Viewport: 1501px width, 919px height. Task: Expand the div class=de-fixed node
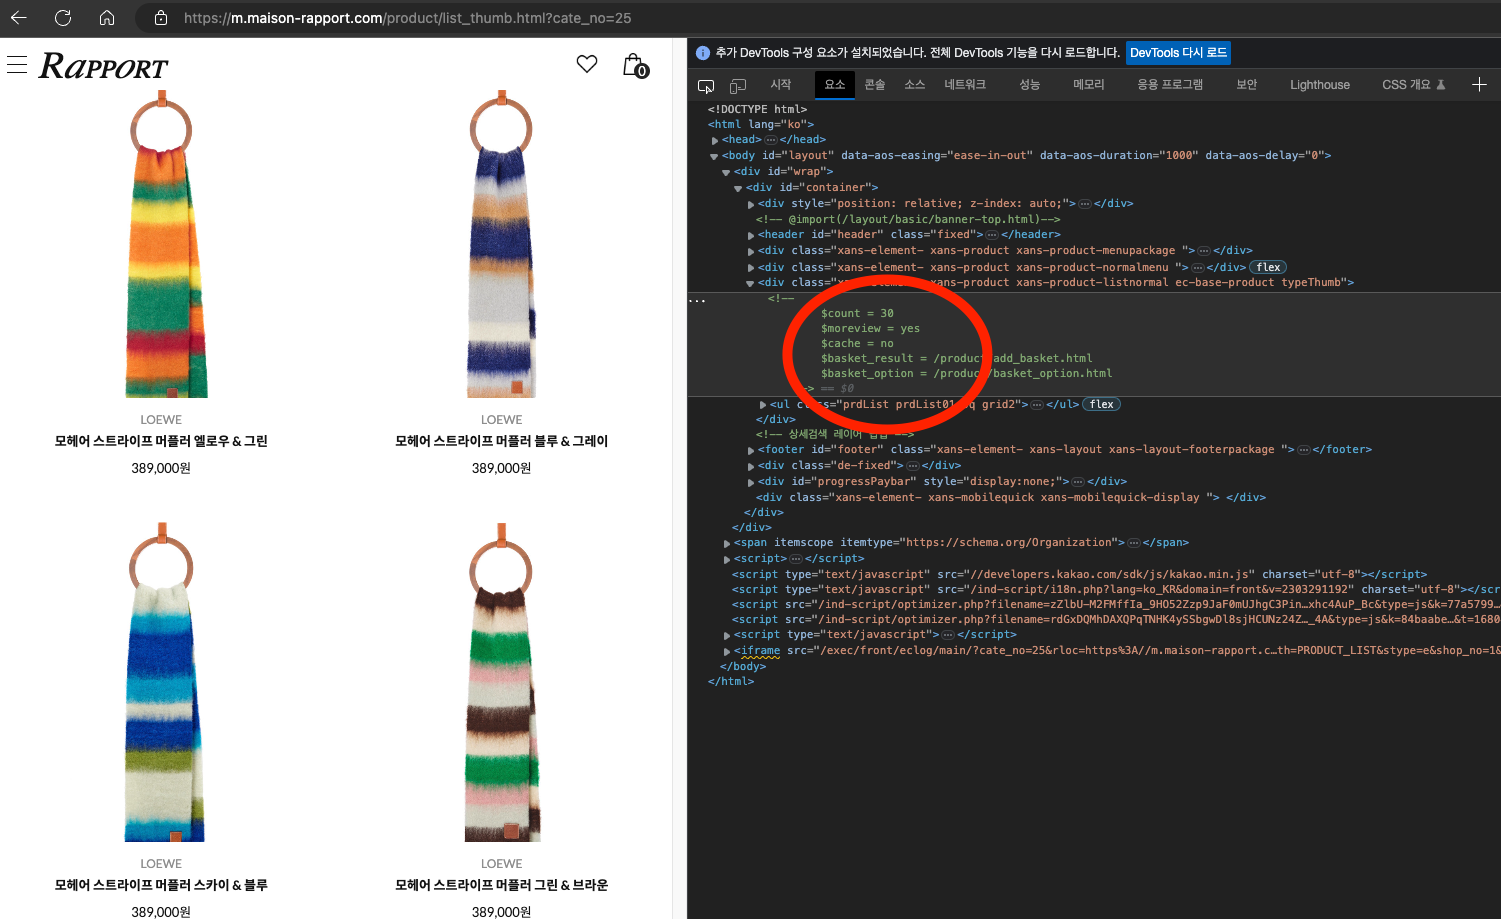pyautogui.click(x=751, y=466)
